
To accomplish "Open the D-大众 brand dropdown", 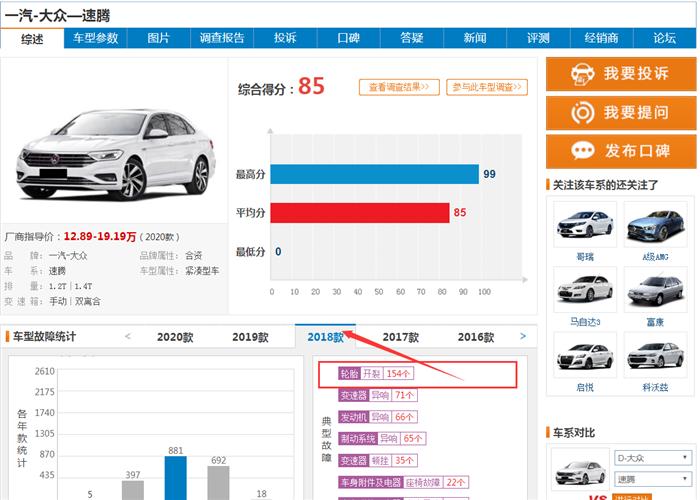I will pos(653,458).
